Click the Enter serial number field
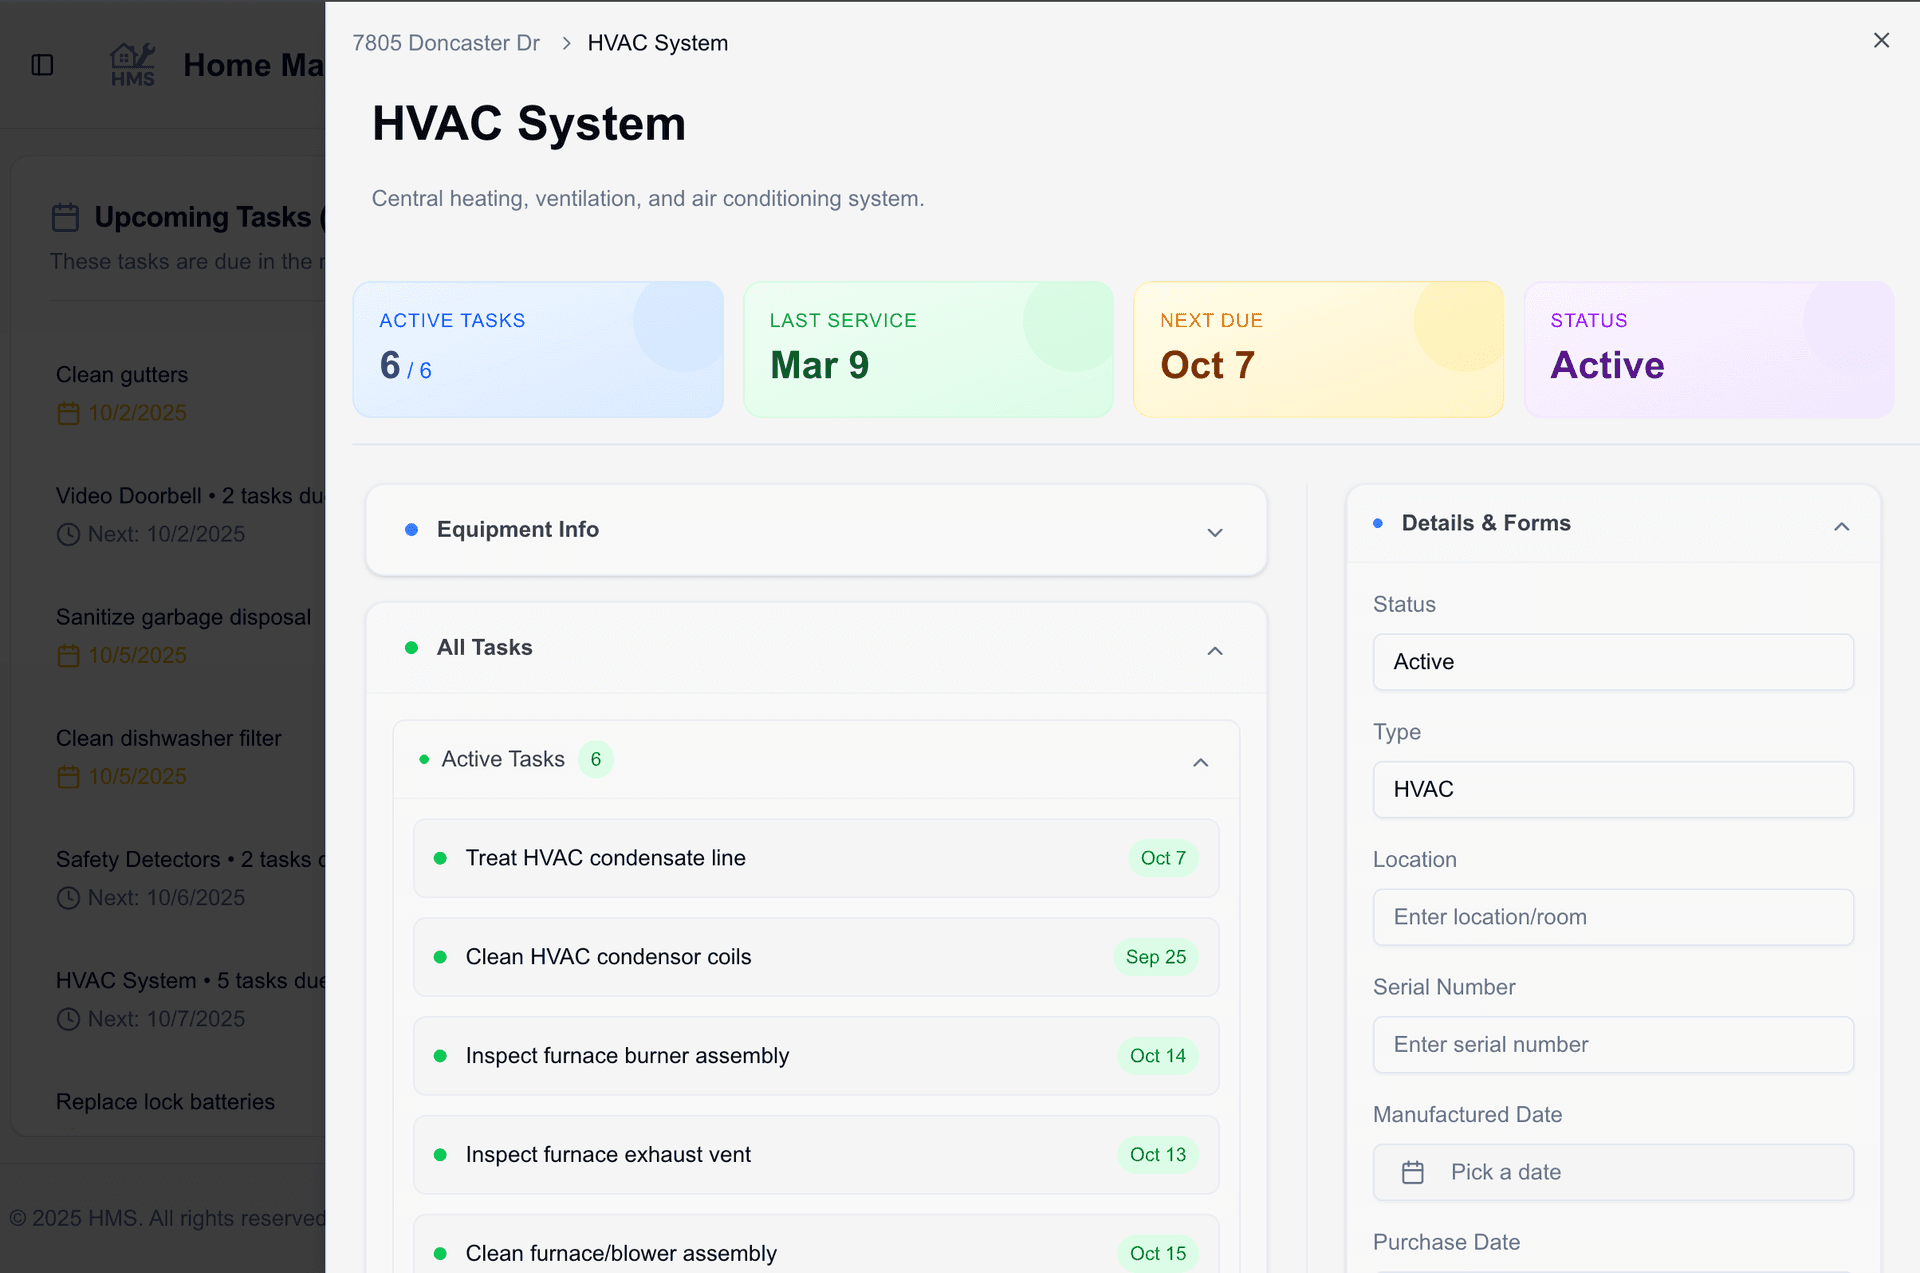The height and width of the screenshot is (1273, 1920). pyautogui.click(x=1611, y=1044)
